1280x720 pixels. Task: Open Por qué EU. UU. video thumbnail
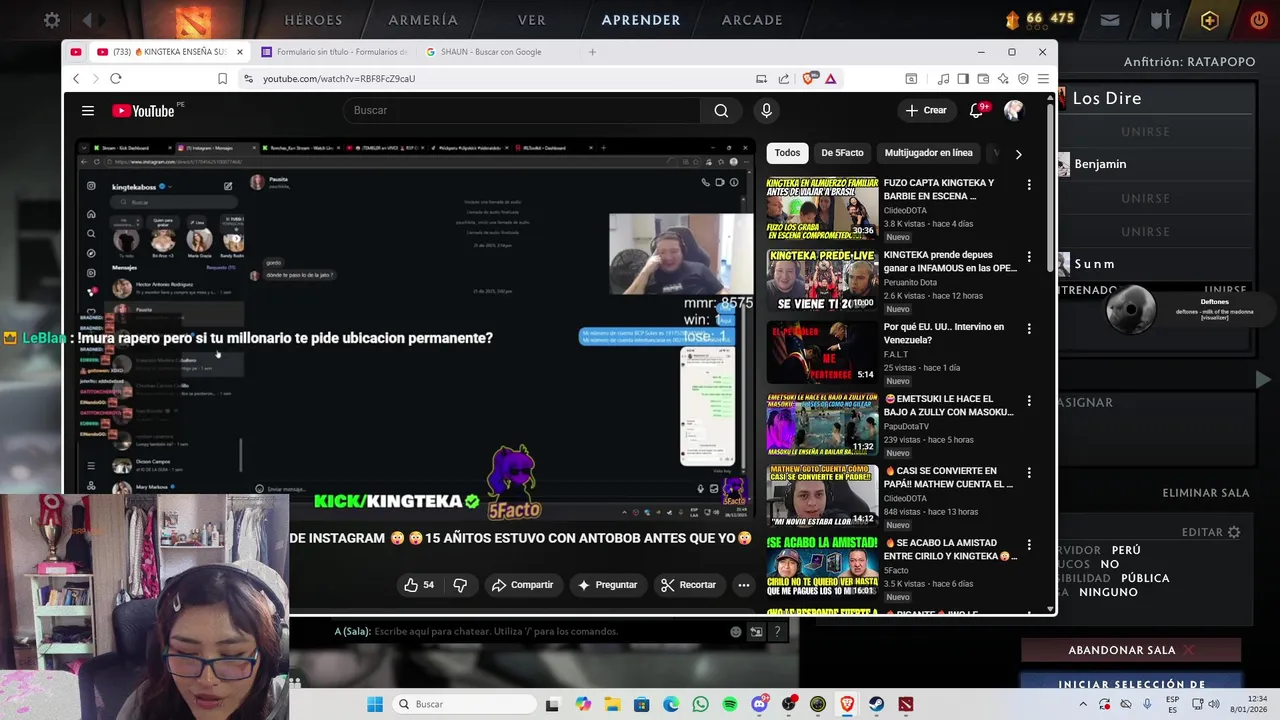(822, 352)
